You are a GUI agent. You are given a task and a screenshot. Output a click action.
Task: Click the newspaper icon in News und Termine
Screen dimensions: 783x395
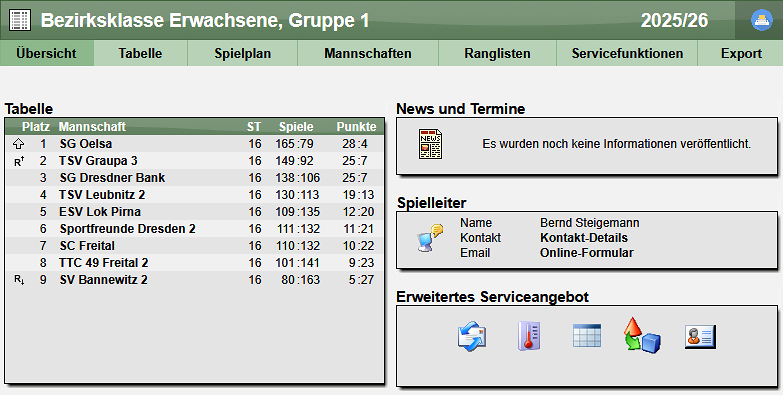tap(430, 144)
